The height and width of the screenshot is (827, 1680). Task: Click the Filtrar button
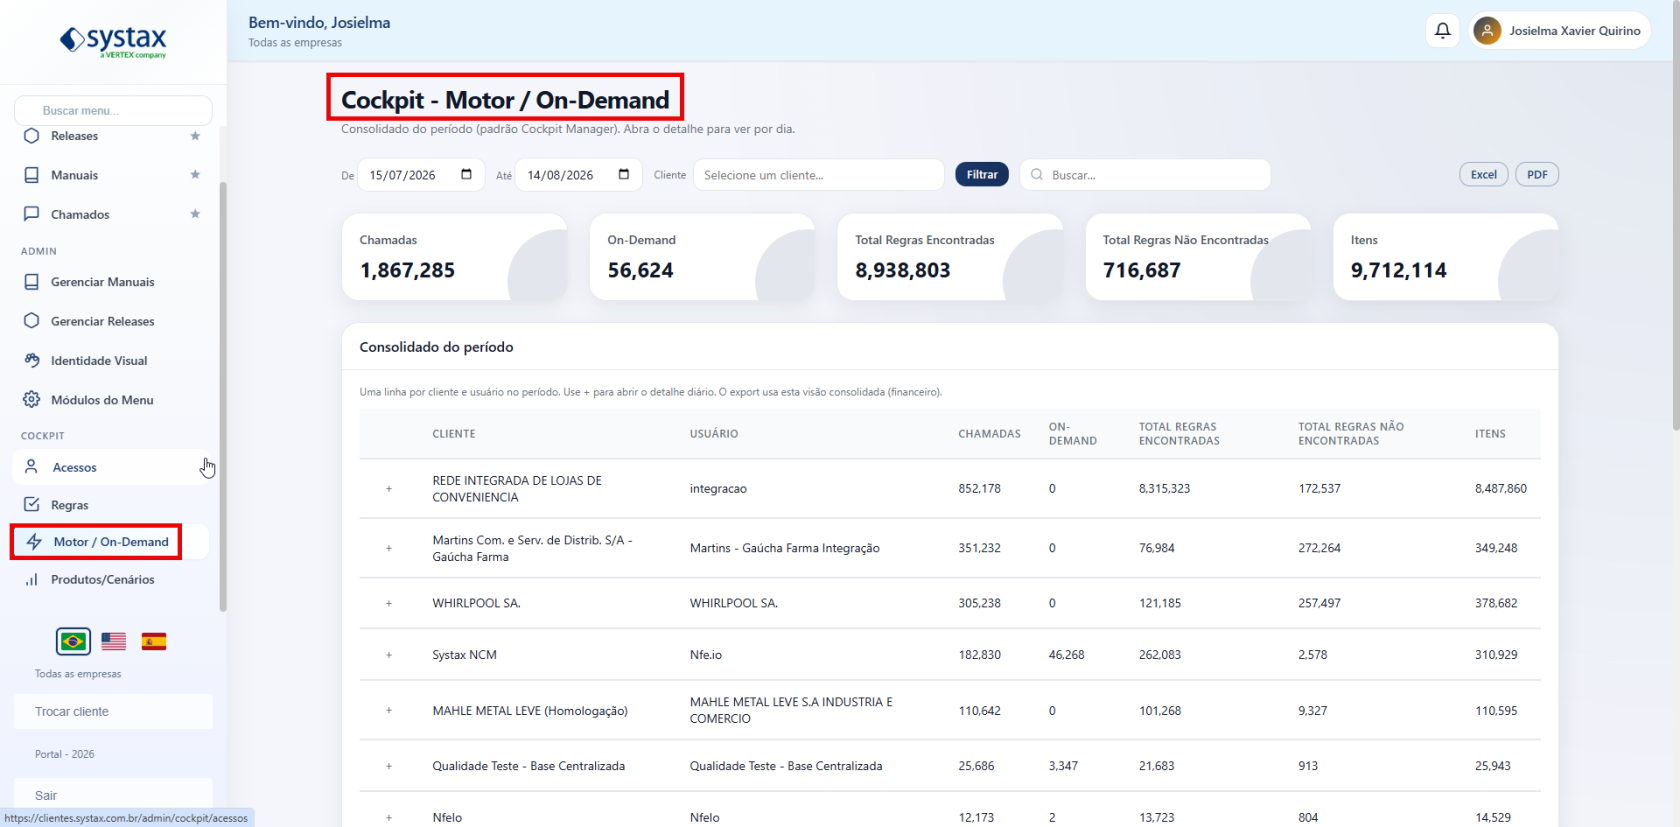[x=982, y=174]
